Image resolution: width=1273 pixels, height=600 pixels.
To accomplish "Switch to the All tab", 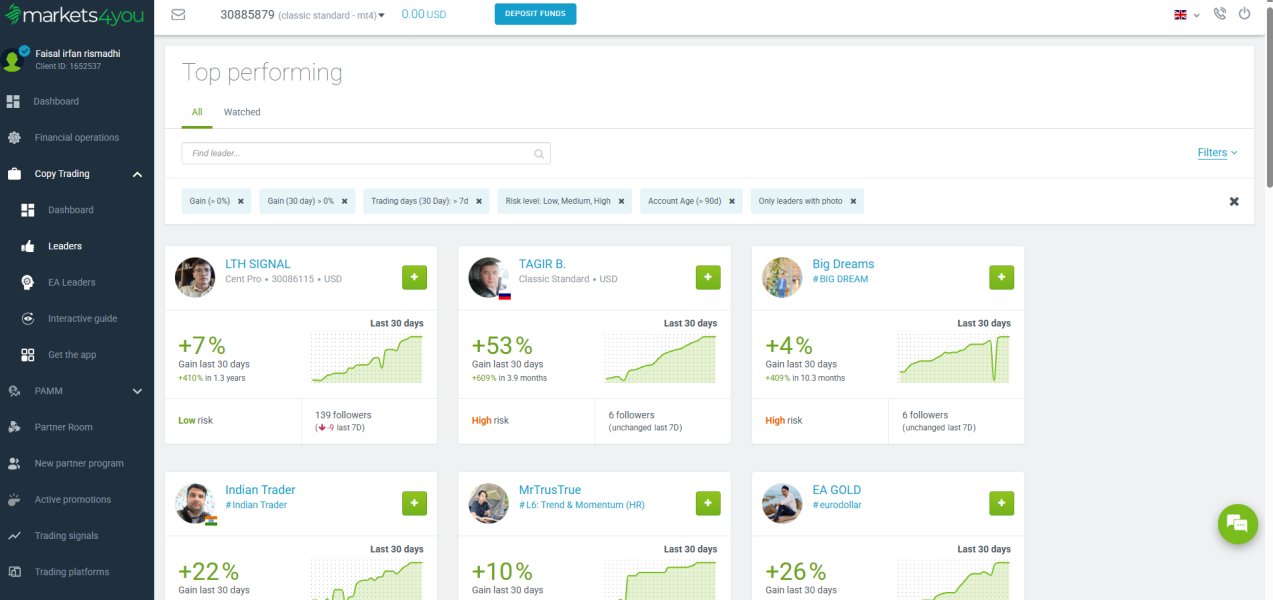I will click(197, 112).
